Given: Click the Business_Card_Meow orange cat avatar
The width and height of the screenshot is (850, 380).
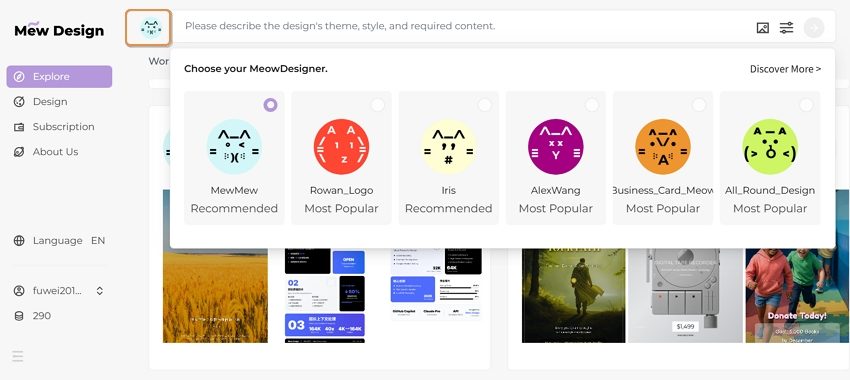Looking at the screenshot, I should click(x=662, y=147).
